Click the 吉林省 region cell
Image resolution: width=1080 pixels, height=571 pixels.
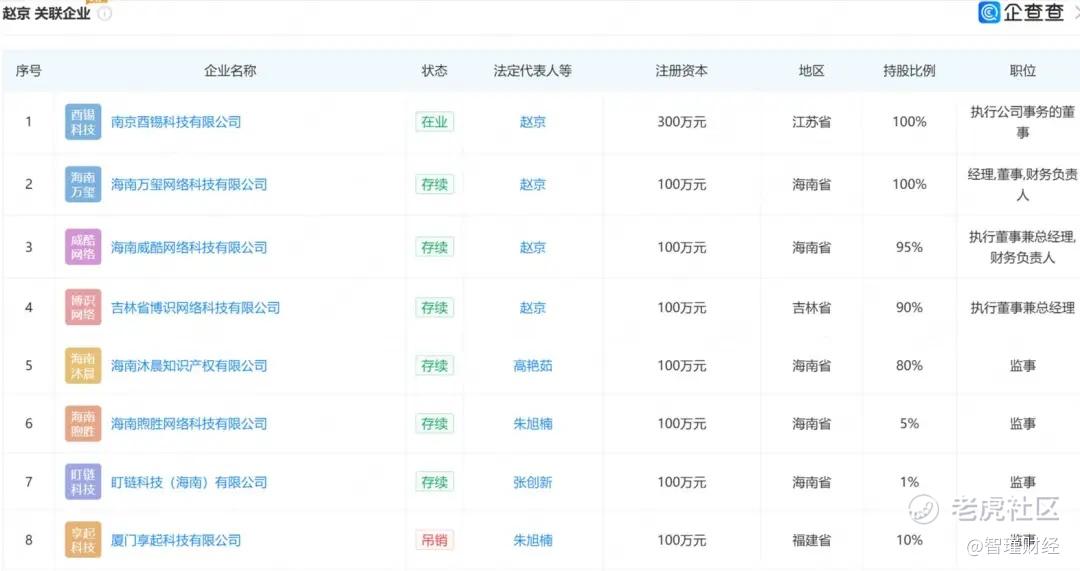click(x=811, y=307)
